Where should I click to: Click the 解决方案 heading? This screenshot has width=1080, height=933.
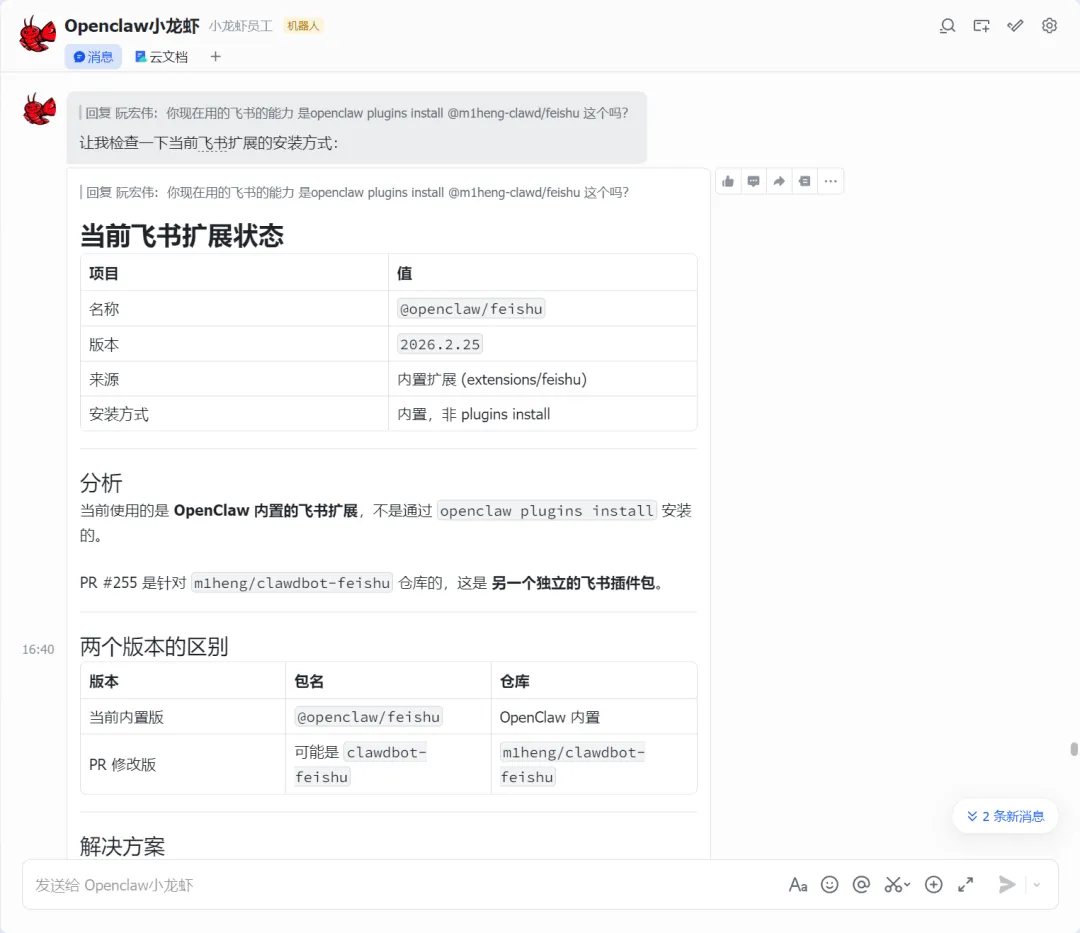click(123, 846)
